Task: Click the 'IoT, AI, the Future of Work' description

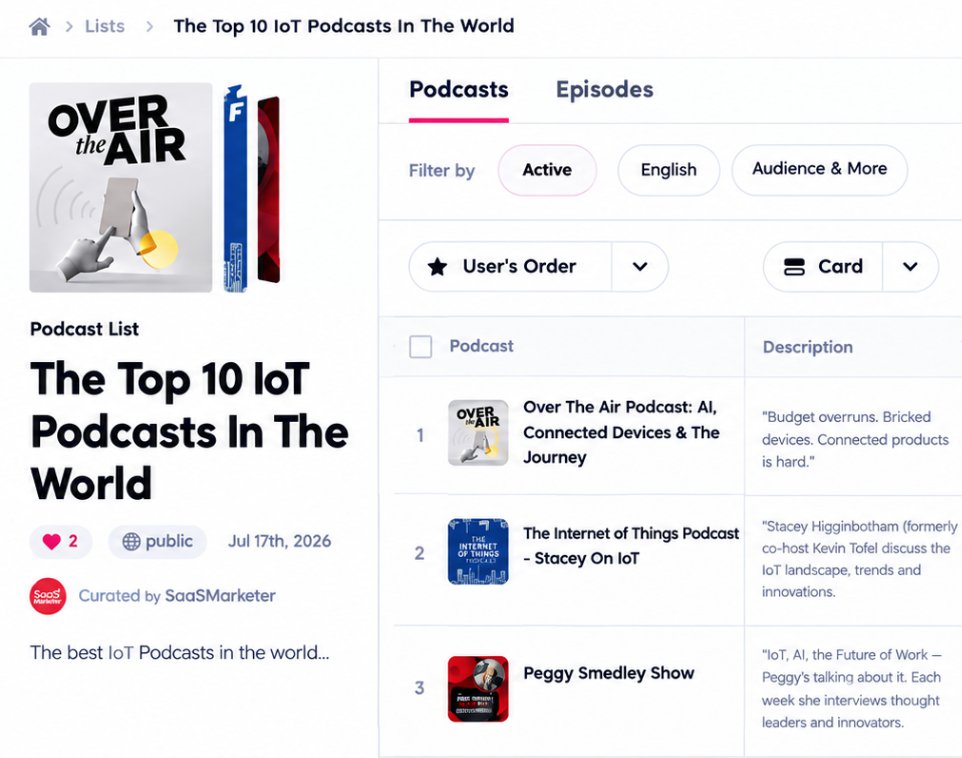Action: click(x=852, y=689)
